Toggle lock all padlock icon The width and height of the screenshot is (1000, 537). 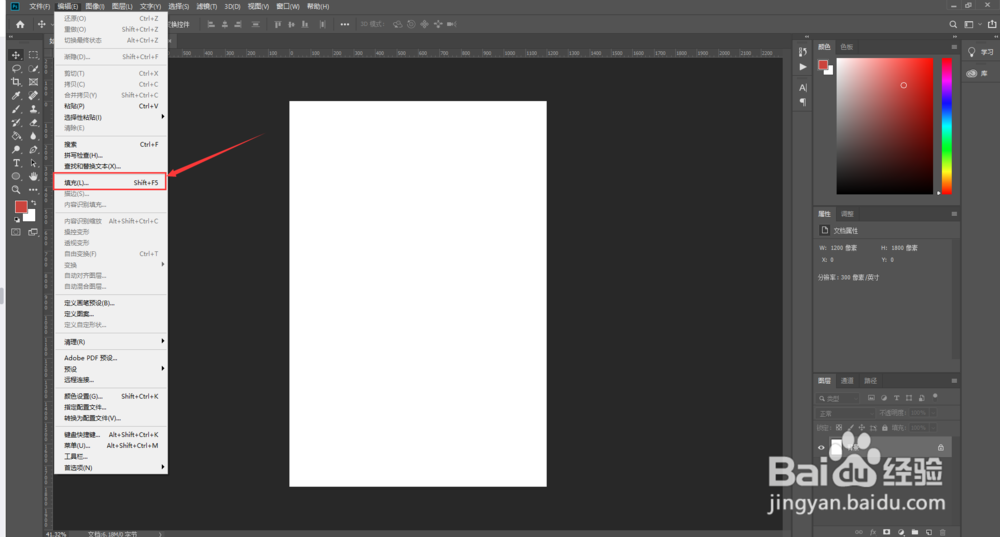tap(885, 427)
